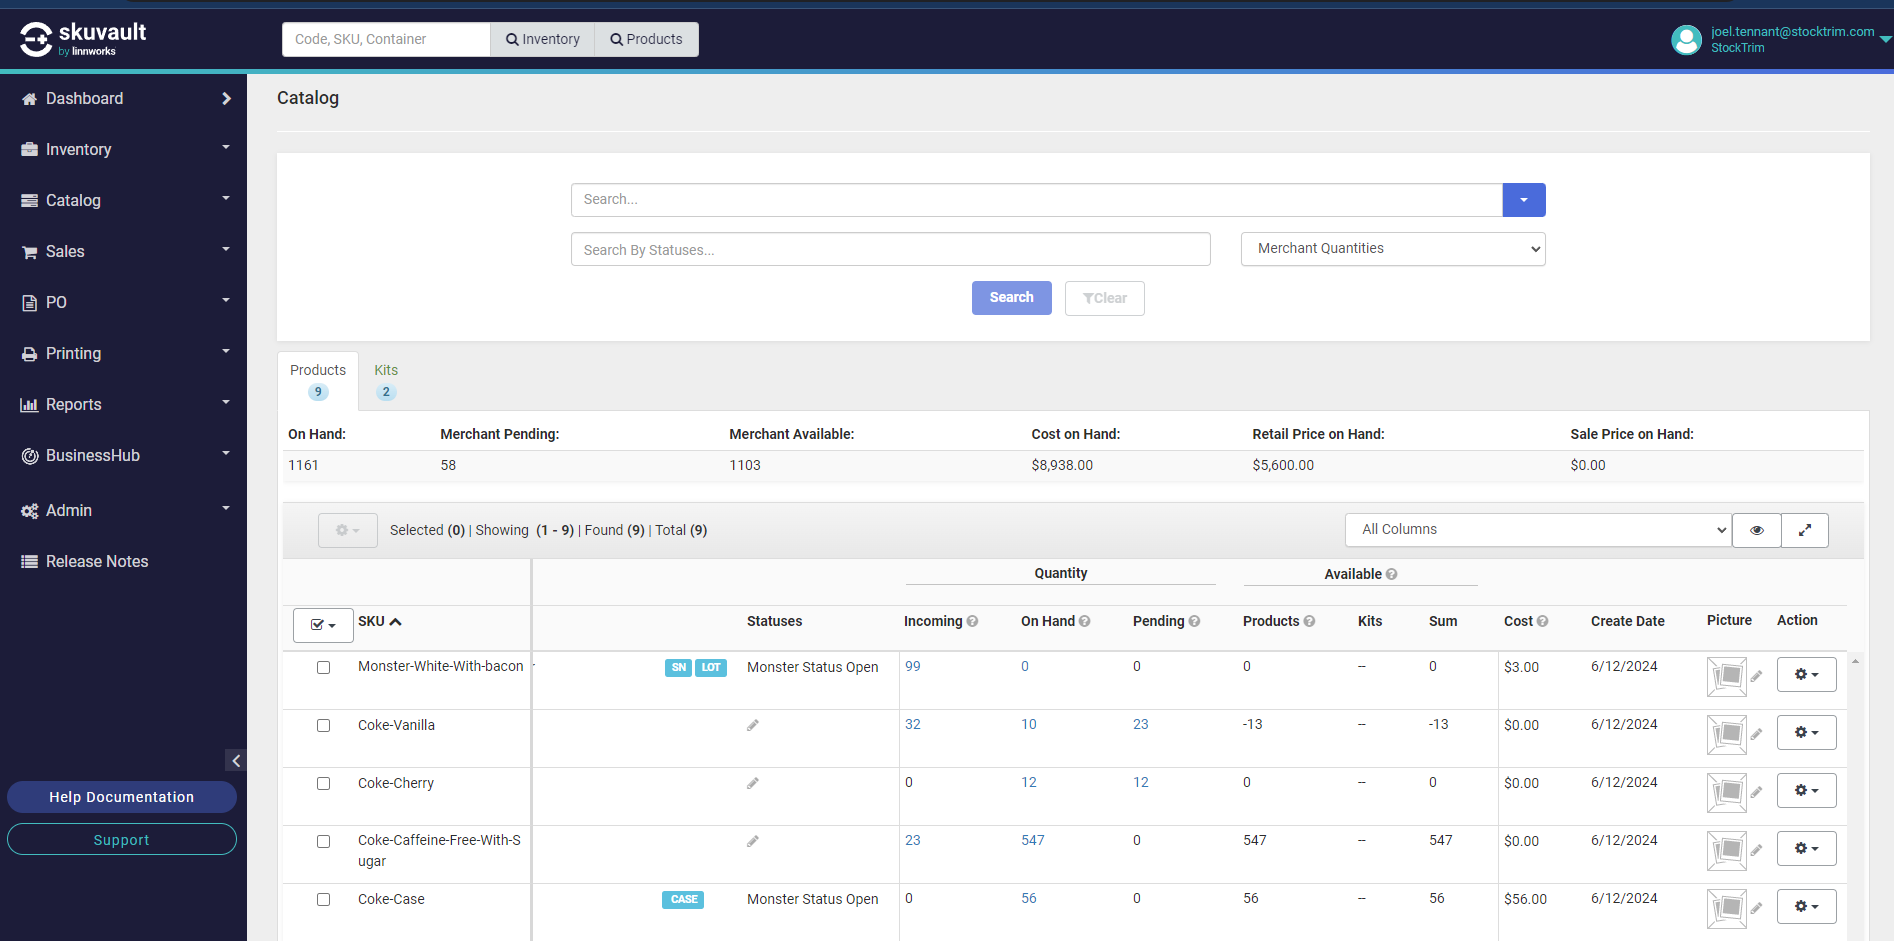Click the Pending help question icon
The image size is (1894, 941).
1194,622
